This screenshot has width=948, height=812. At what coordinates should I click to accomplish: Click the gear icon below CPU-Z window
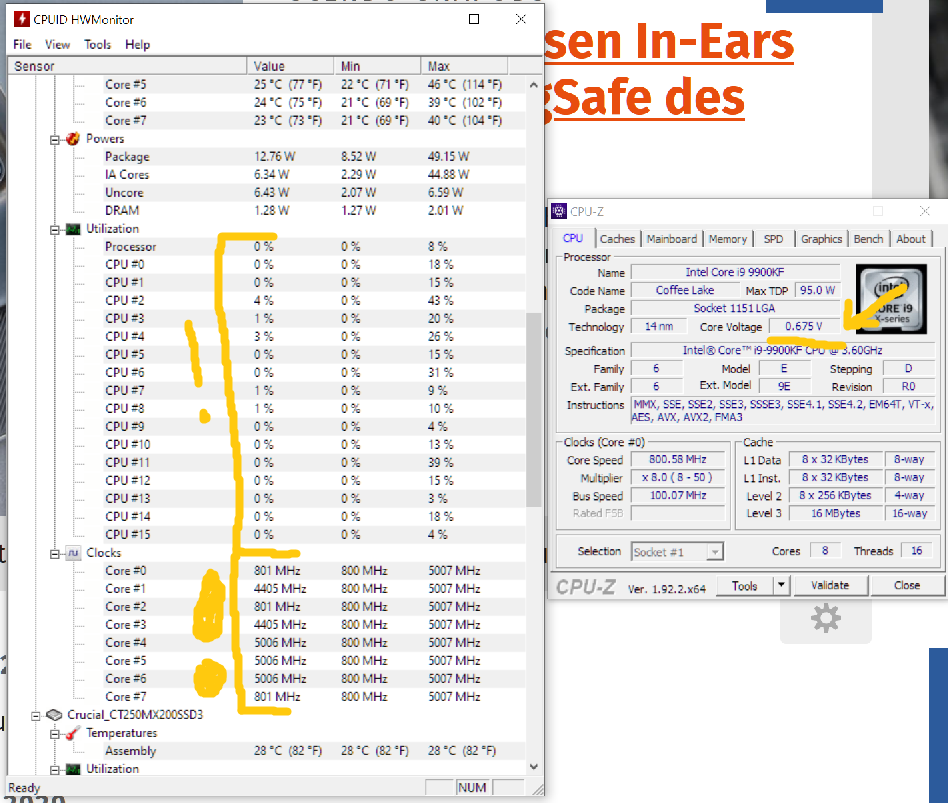(826, 619)
